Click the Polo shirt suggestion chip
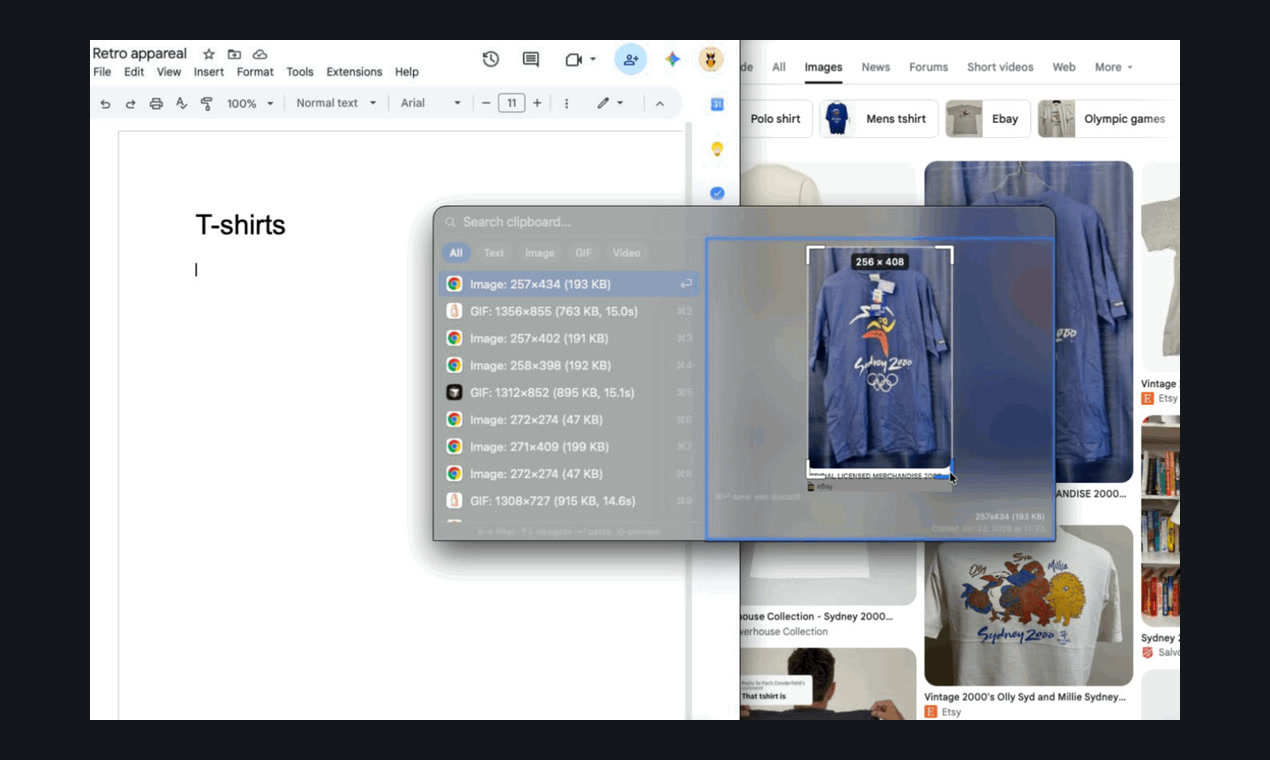This screenshot has height=760, width=1270. [776, 119]
